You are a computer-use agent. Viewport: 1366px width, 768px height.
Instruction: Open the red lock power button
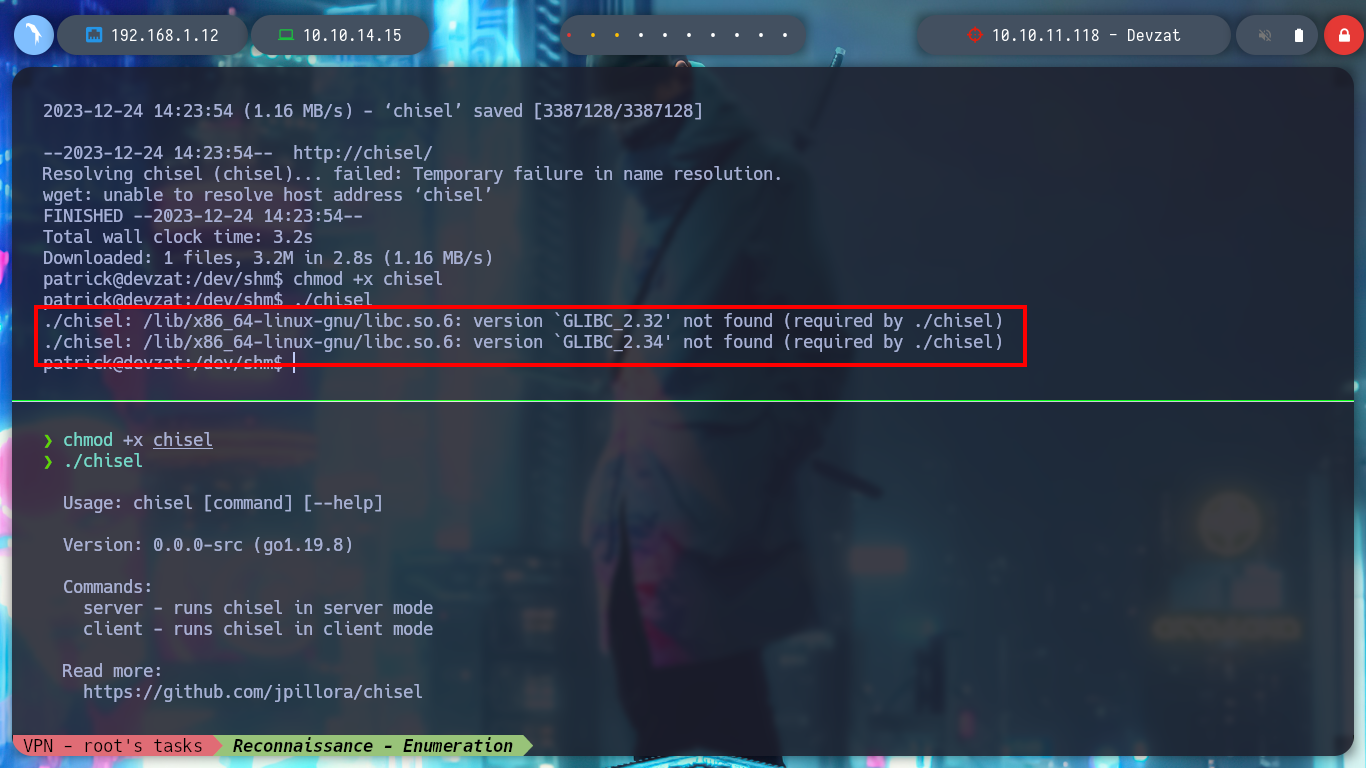tap(1343, 35)
